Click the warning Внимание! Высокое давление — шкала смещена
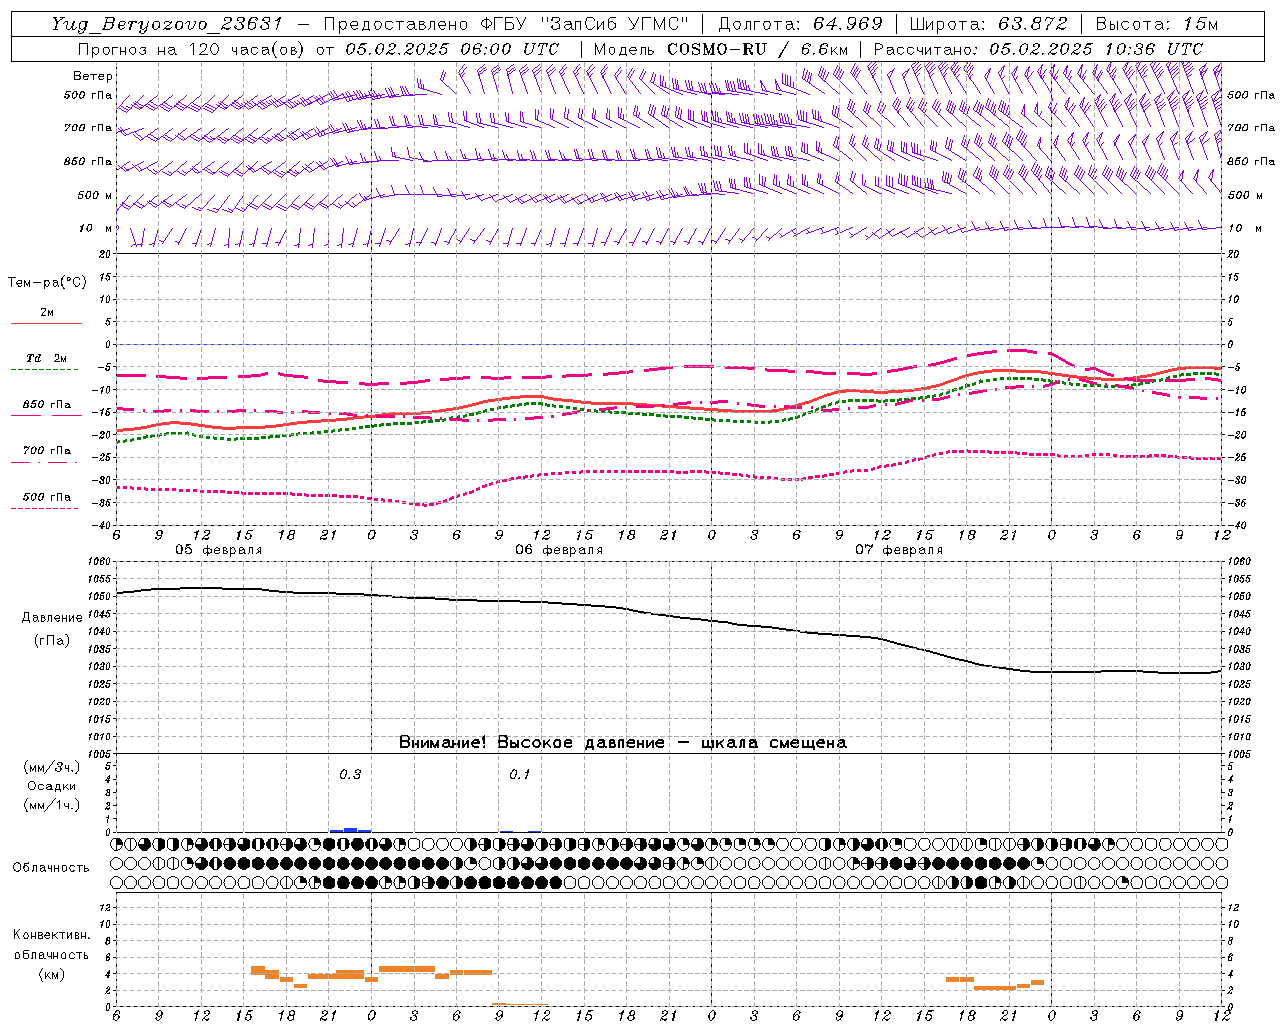The height and width of the screenshot is (1024, 1280). 623,743
